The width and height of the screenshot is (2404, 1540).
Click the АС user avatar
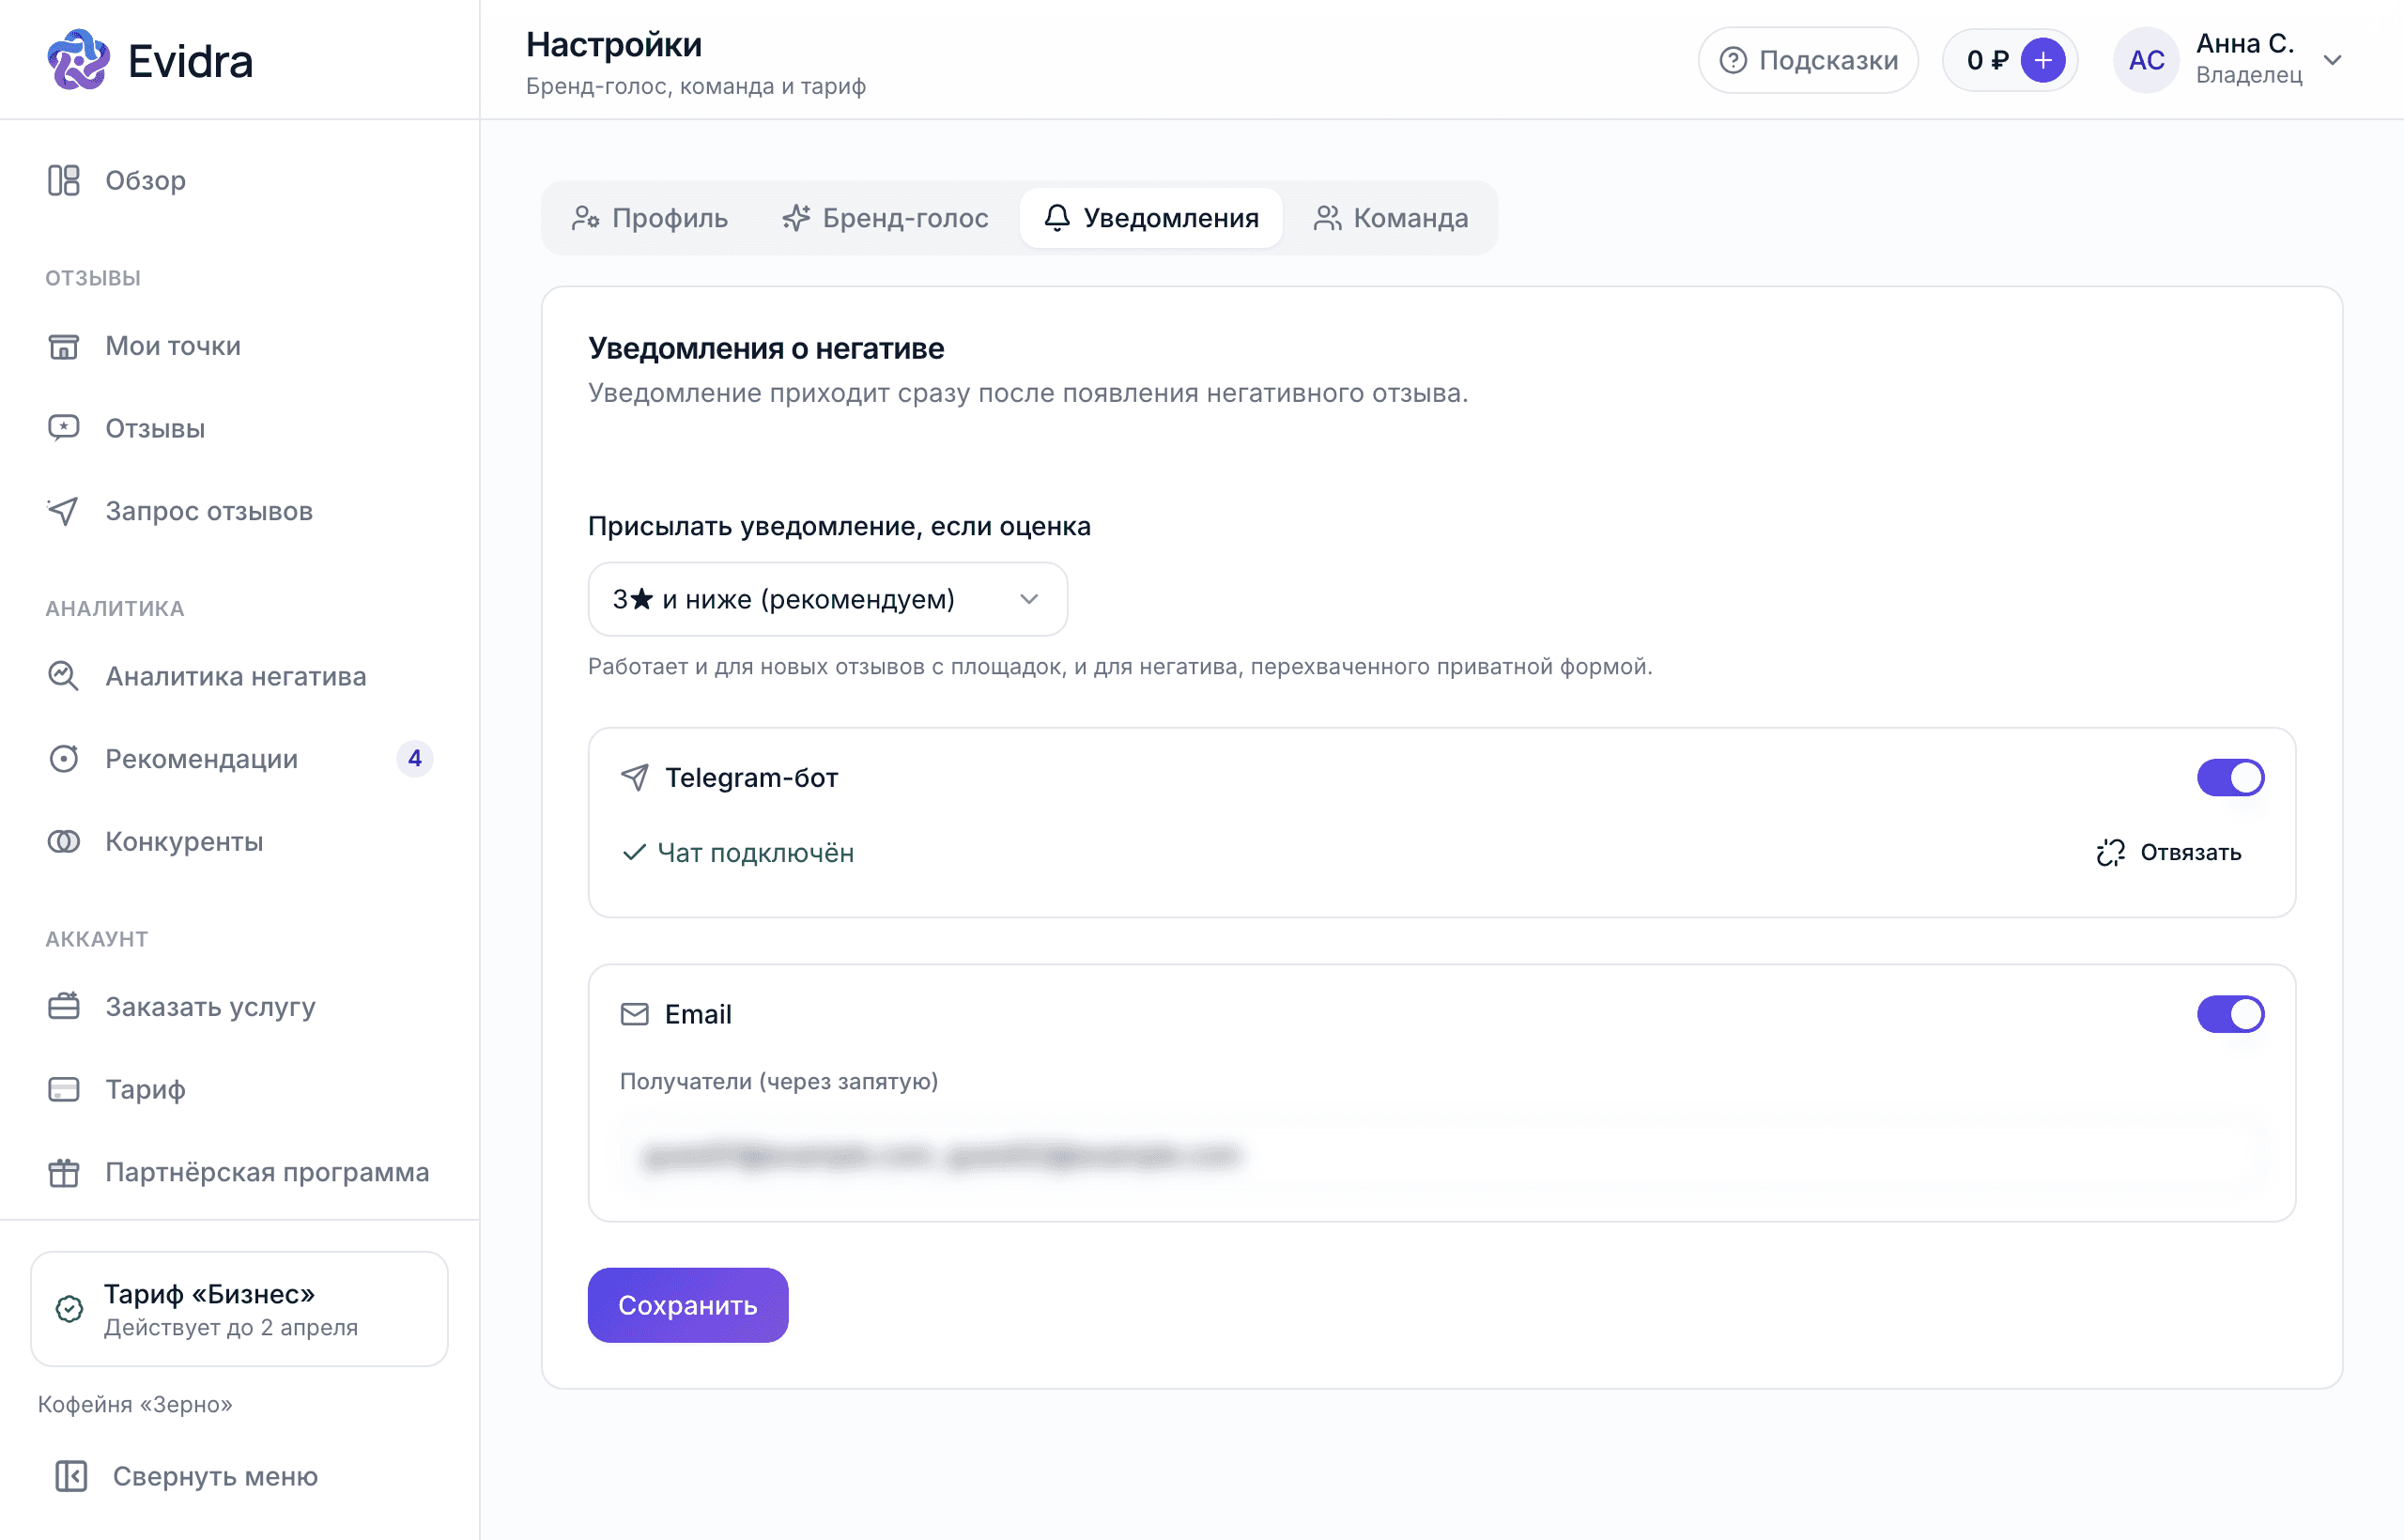(x=2147, y=60)
